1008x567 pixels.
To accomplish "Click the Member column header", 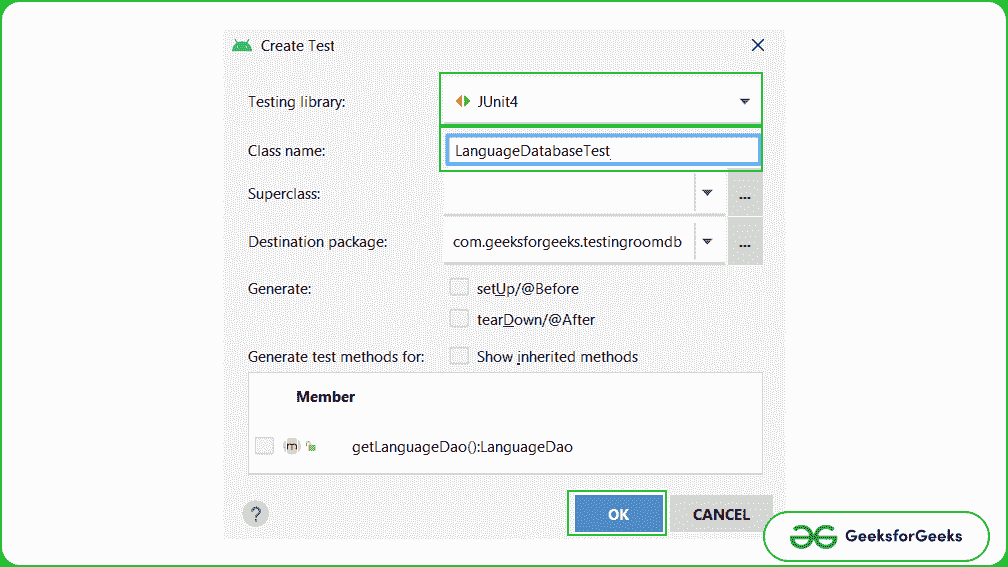I will [325, 397].
